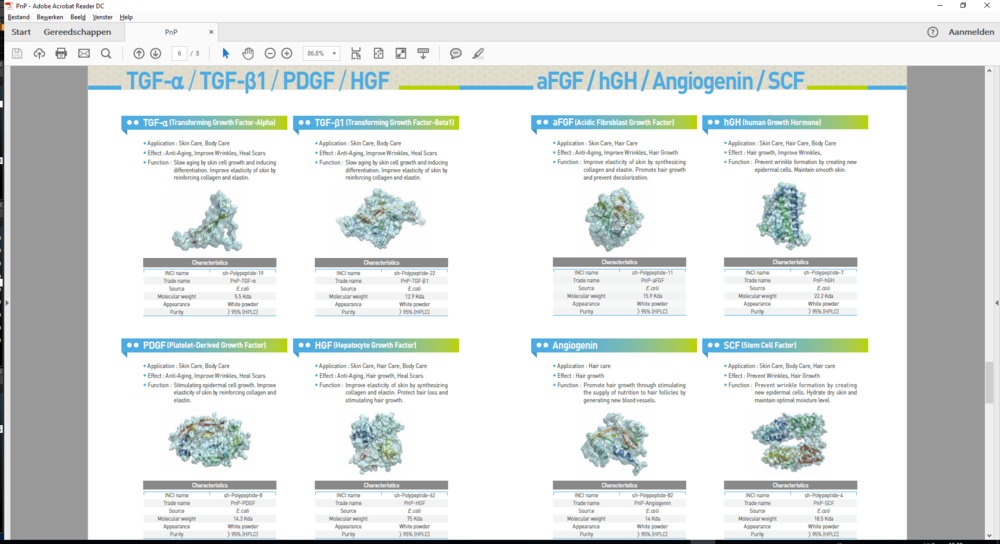Image resolution: width=1000 pixels, height=544 pixels.
Task: Open the Beeld menu
Action: click(78, 17)
